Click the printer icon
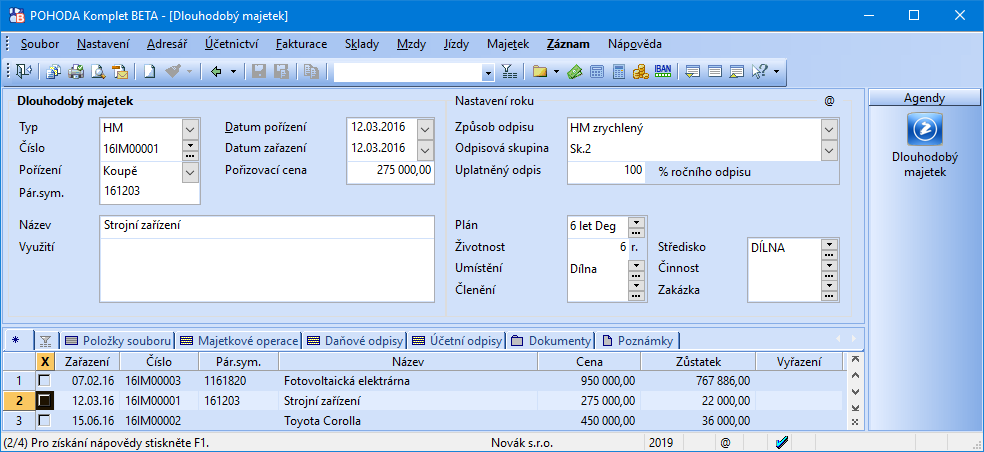This screenshot has height=452, width=984. pyautogui.click(x=76, y=72)
